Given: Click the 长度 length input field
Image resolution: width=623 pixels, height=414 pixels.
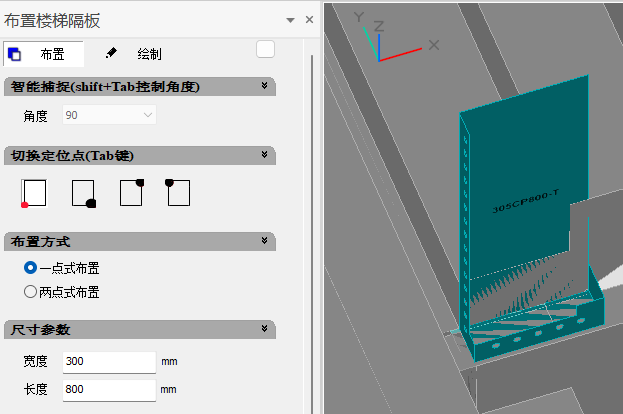Looking at the screenshot, I should [x=109, y=389].
